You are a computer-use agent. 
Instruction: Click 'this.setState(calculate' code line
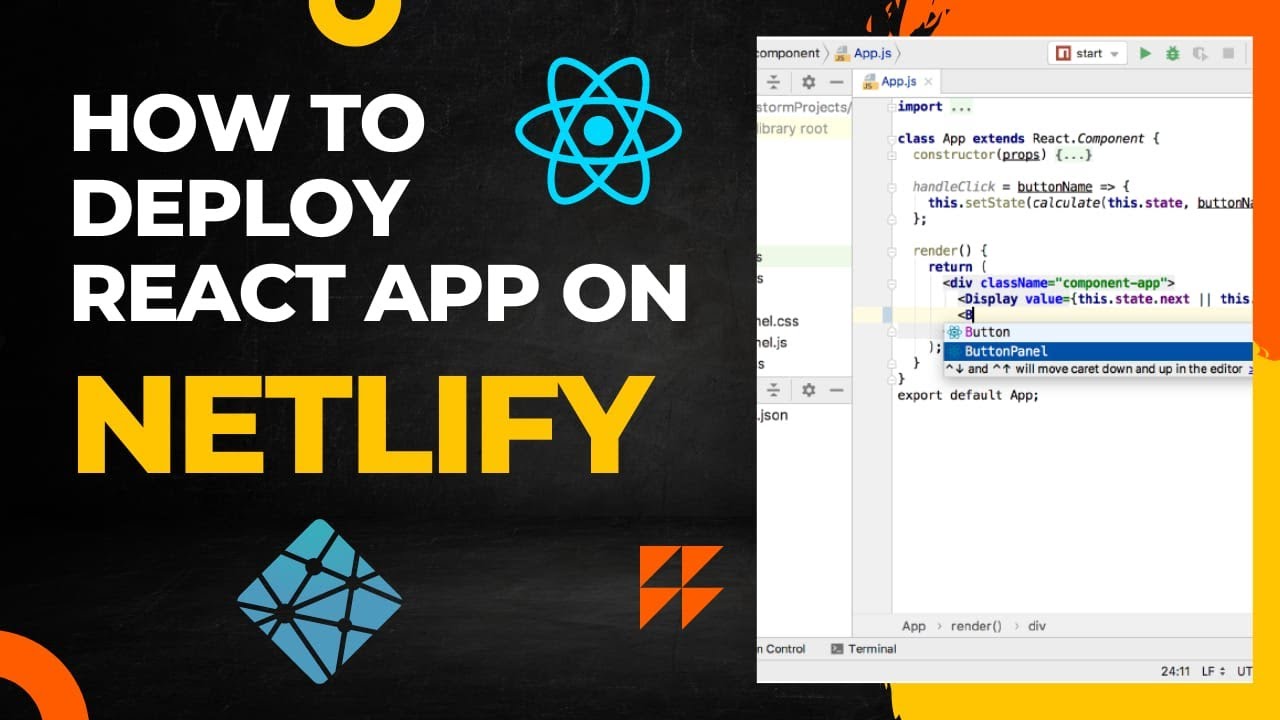tap(1090, 203)
